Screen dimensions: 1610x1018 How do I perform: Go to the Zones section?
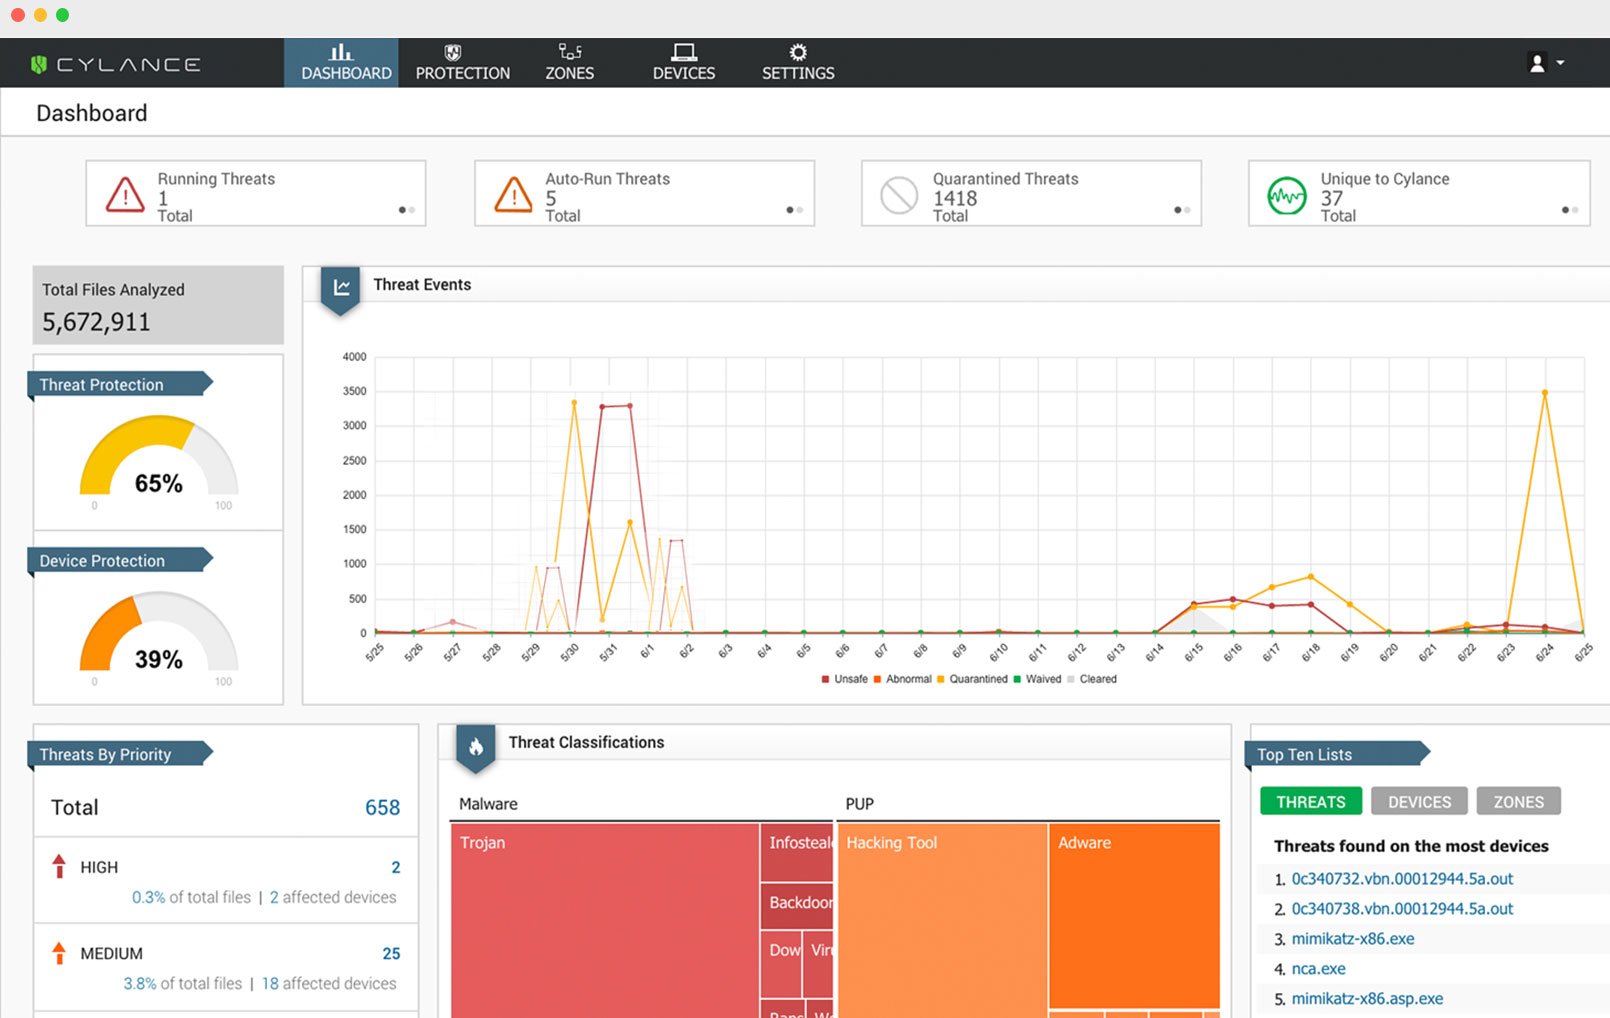point(569,63)
